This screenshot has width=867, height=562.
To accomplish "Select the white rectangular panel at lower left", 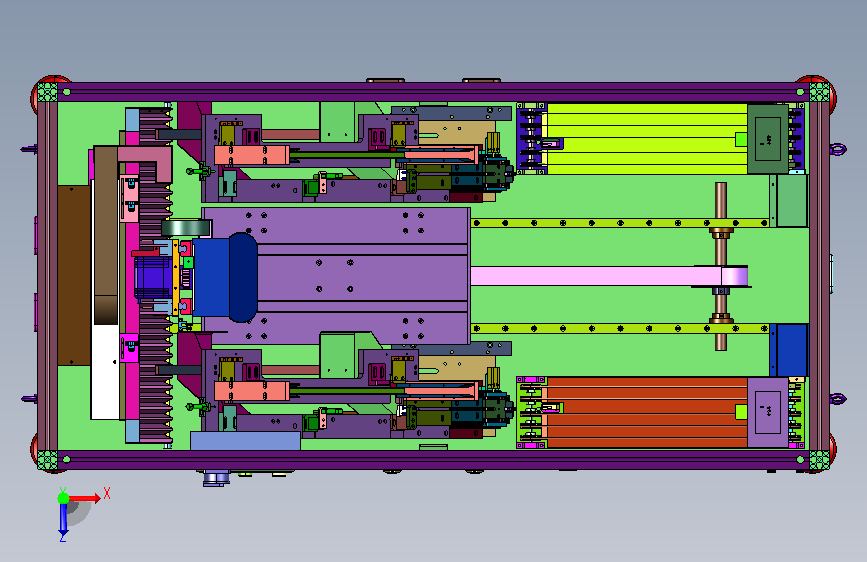I will tap(105, 372).
